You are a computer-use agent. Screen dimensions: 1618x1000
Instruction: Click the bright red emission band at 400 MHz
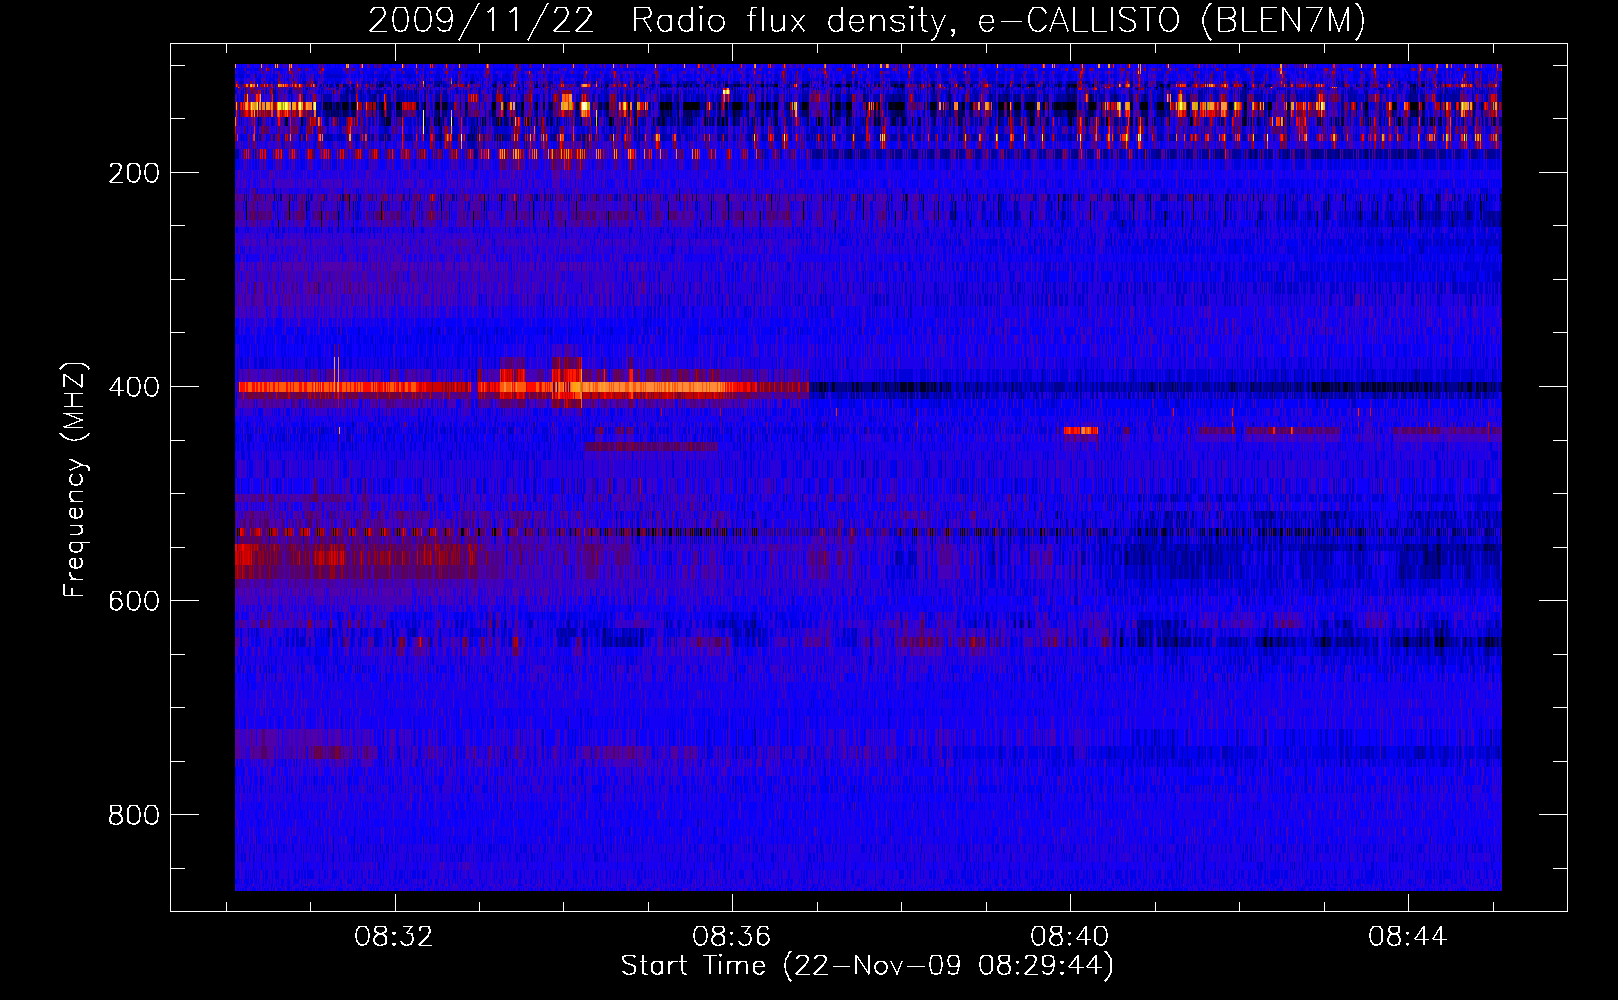(x=523, y=387)
